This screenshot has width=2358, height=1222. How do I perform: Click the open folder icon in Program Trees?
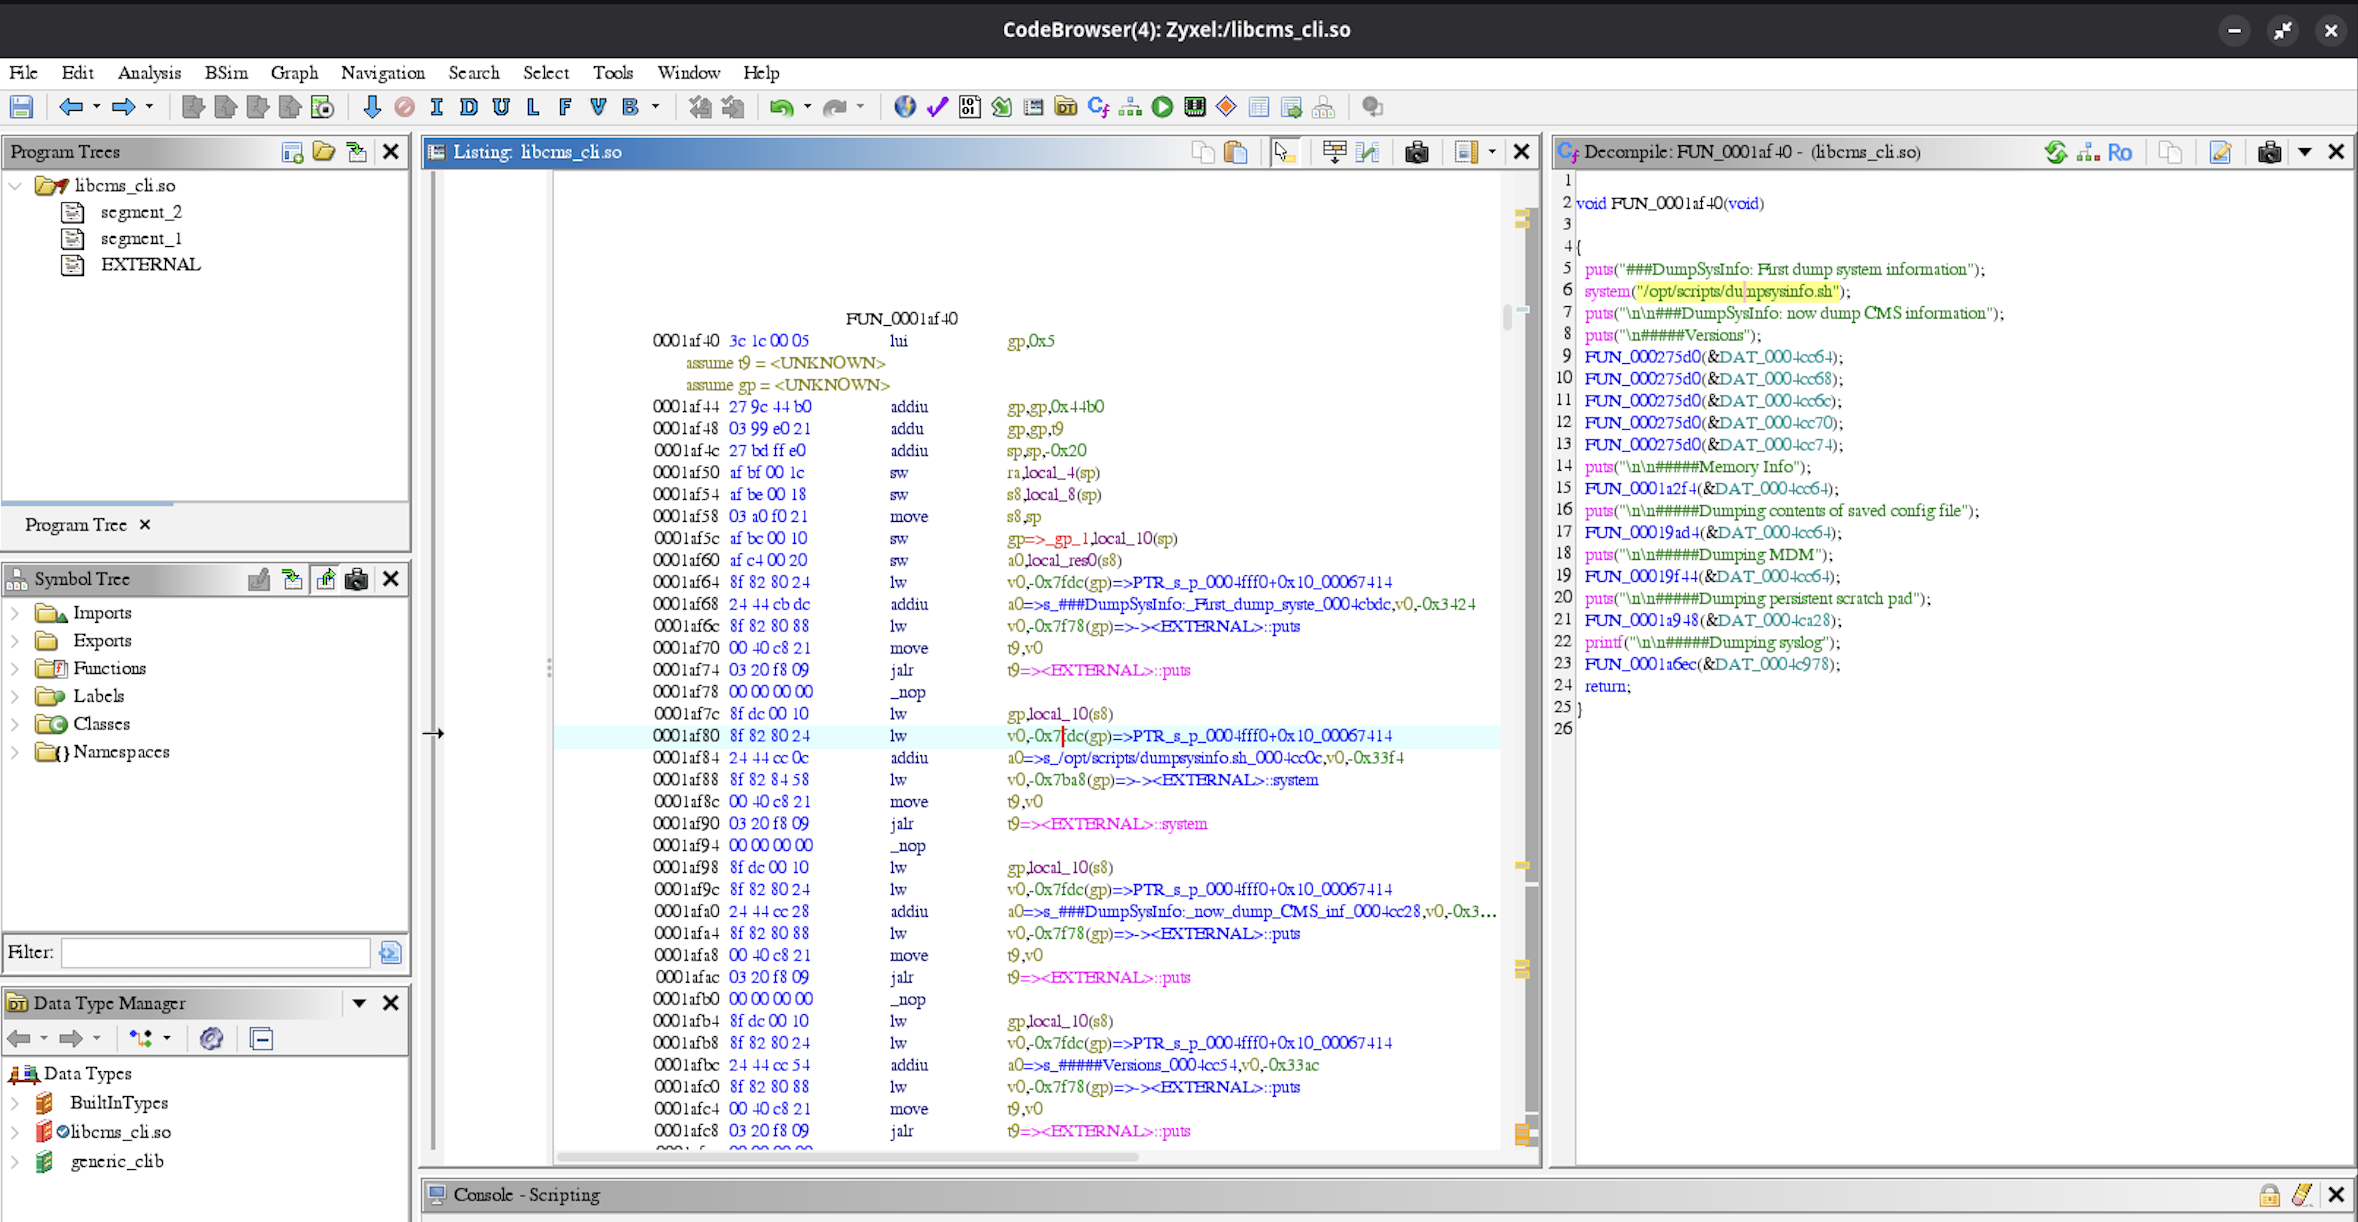(x=324, y=152)
